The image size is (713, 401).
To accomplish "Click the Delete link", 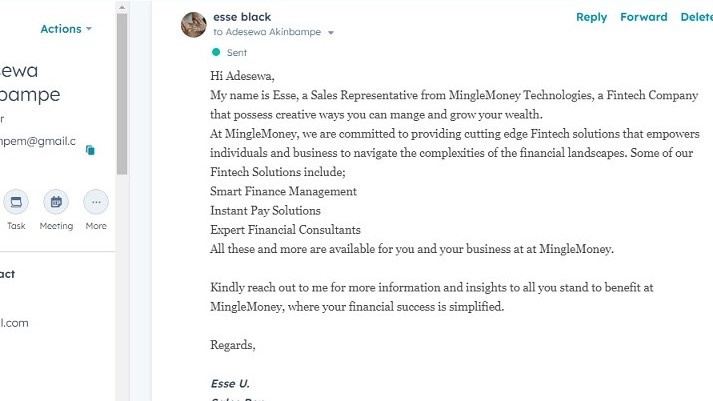I will (696, 17).
